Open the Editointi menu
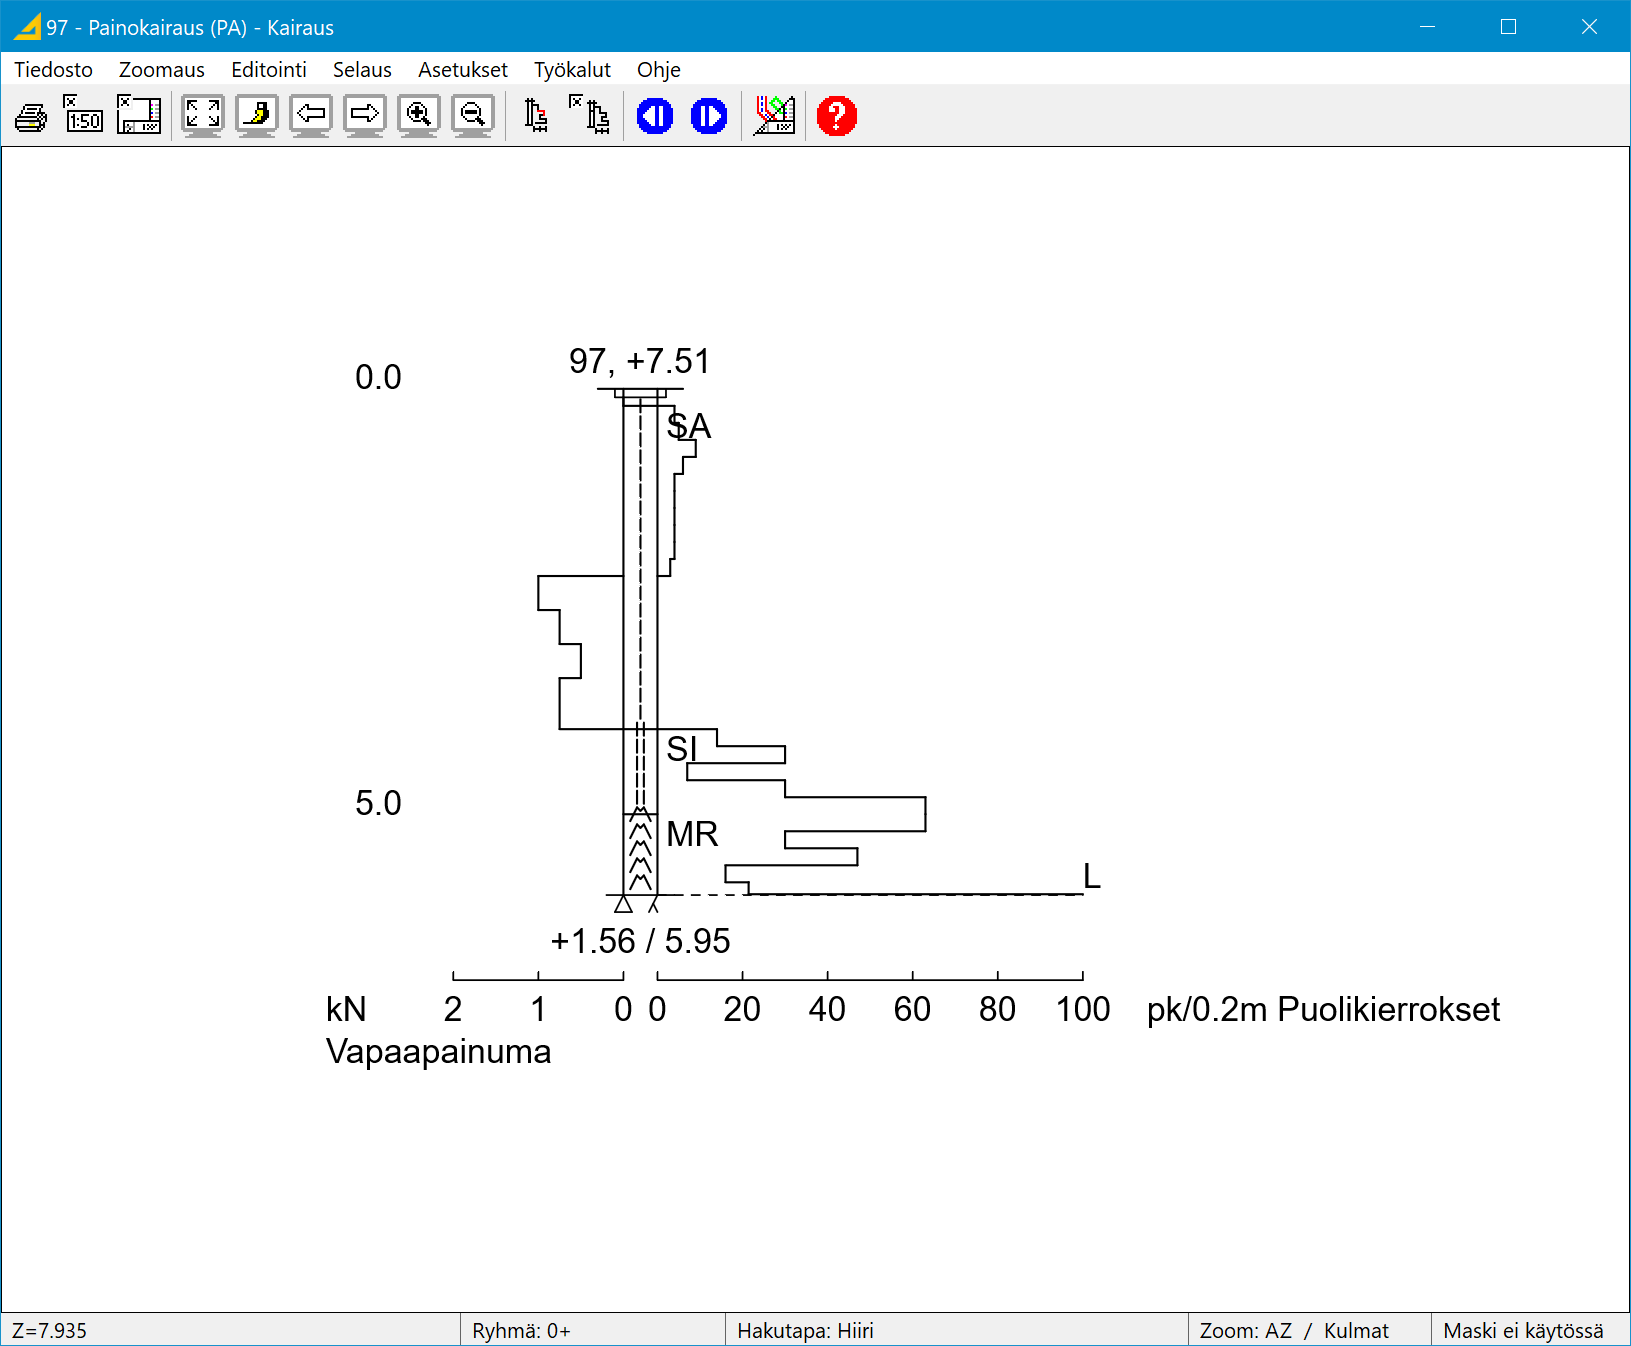 [268, 70]
